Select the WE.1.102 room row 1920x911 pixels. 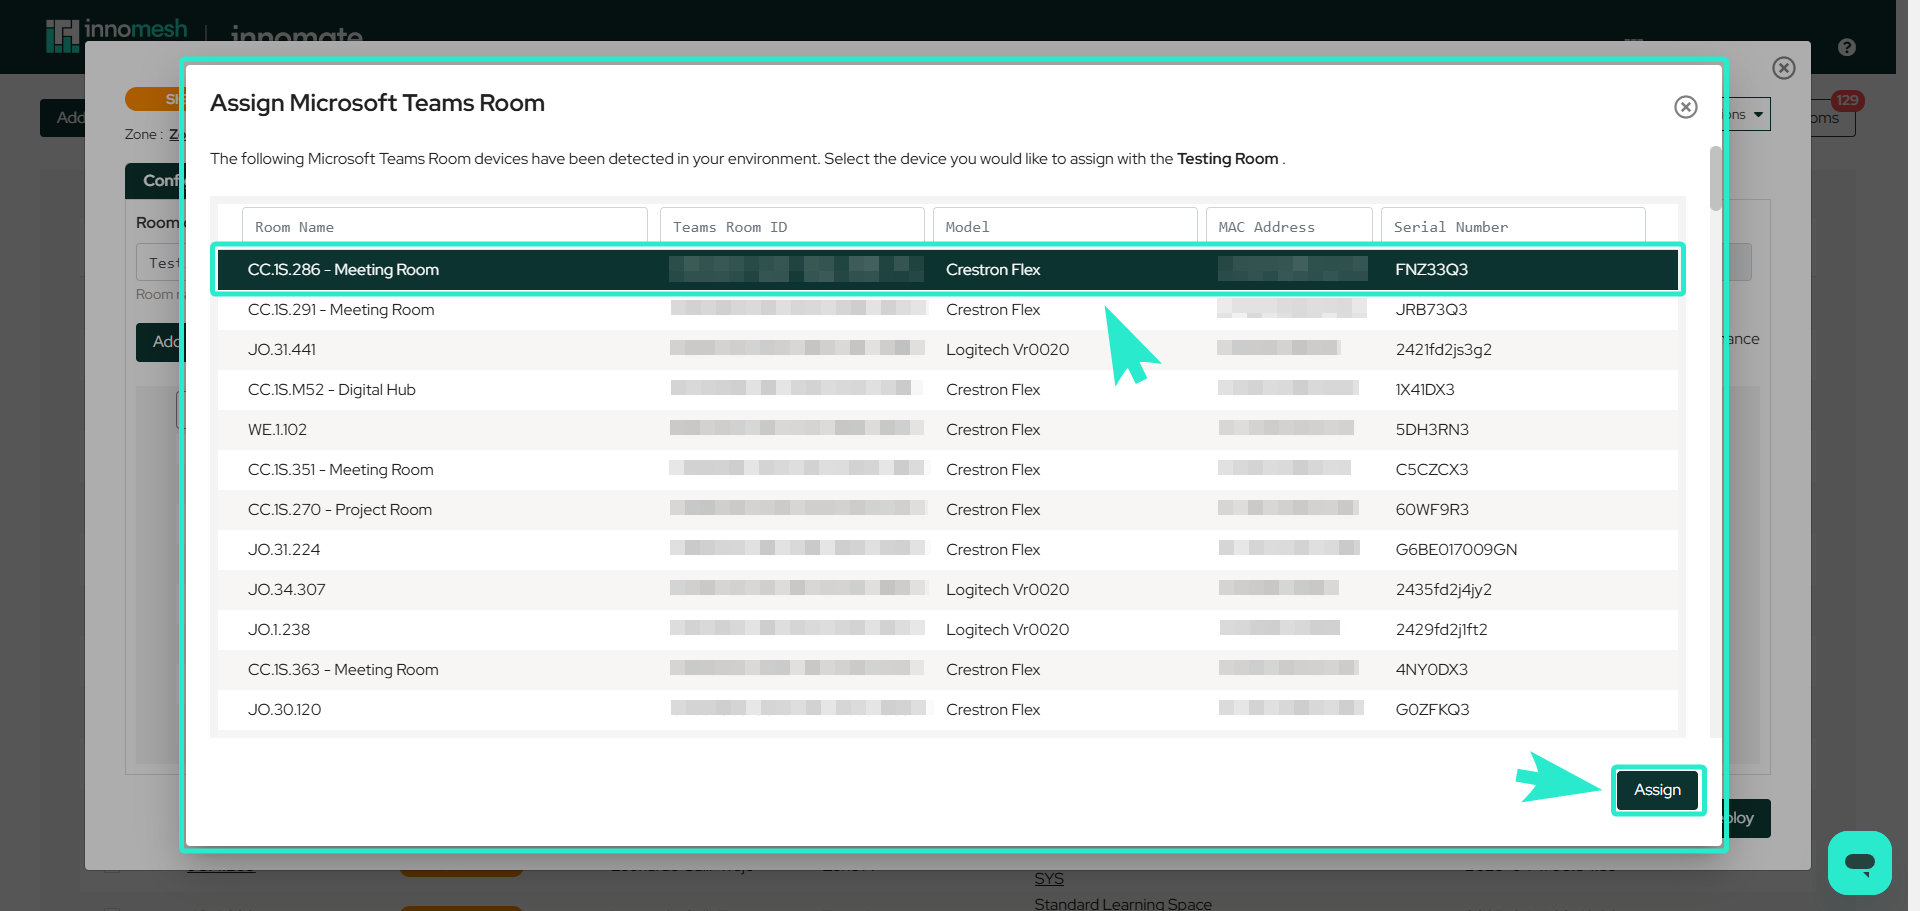[x=947, y=430]
